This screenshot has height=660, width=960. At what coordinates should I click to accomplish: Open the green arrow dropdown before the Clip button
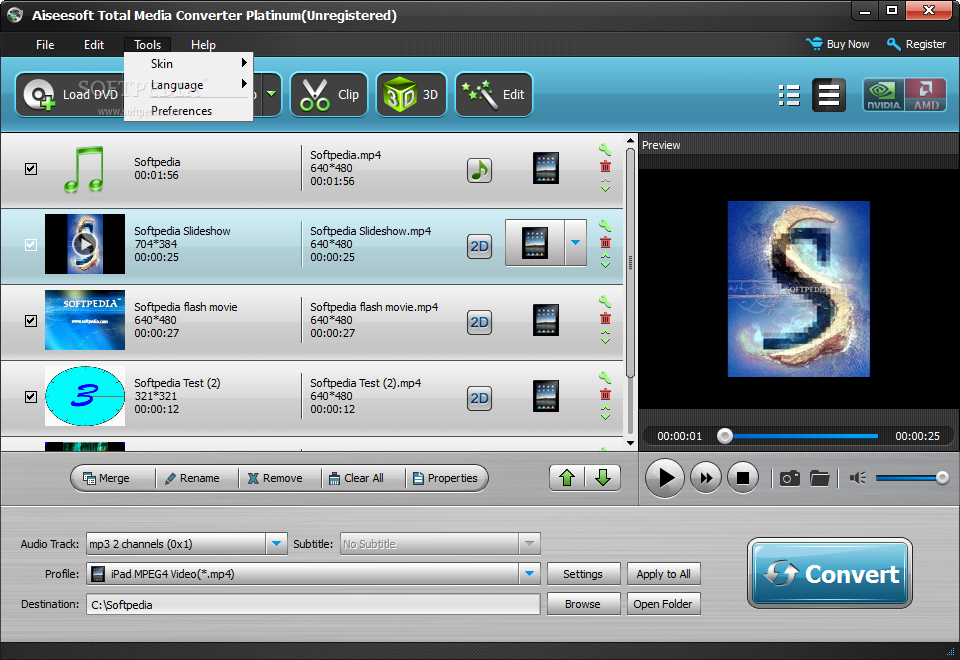pyautogui.click(x=271, y=94)
